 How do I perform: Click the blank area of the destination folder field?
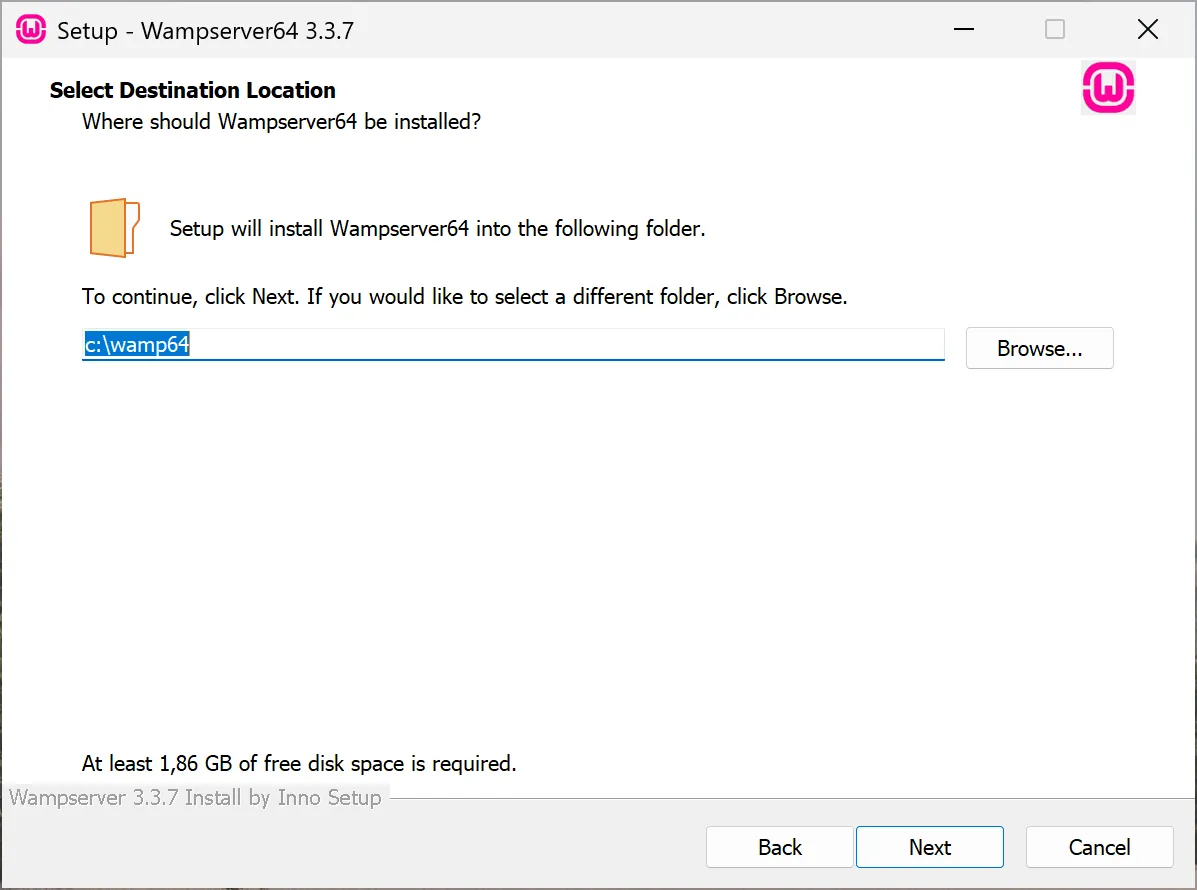[x=560, y=346]
